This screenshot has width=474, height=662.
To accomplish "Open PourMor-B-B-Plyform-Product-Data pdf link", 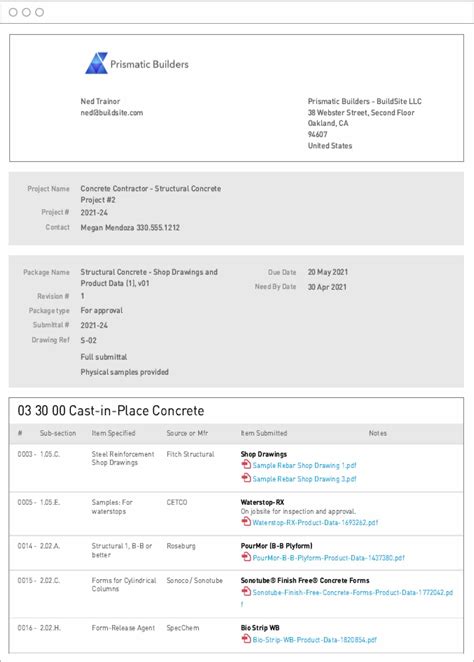I will pyautogui.click(x=328, y=558).
